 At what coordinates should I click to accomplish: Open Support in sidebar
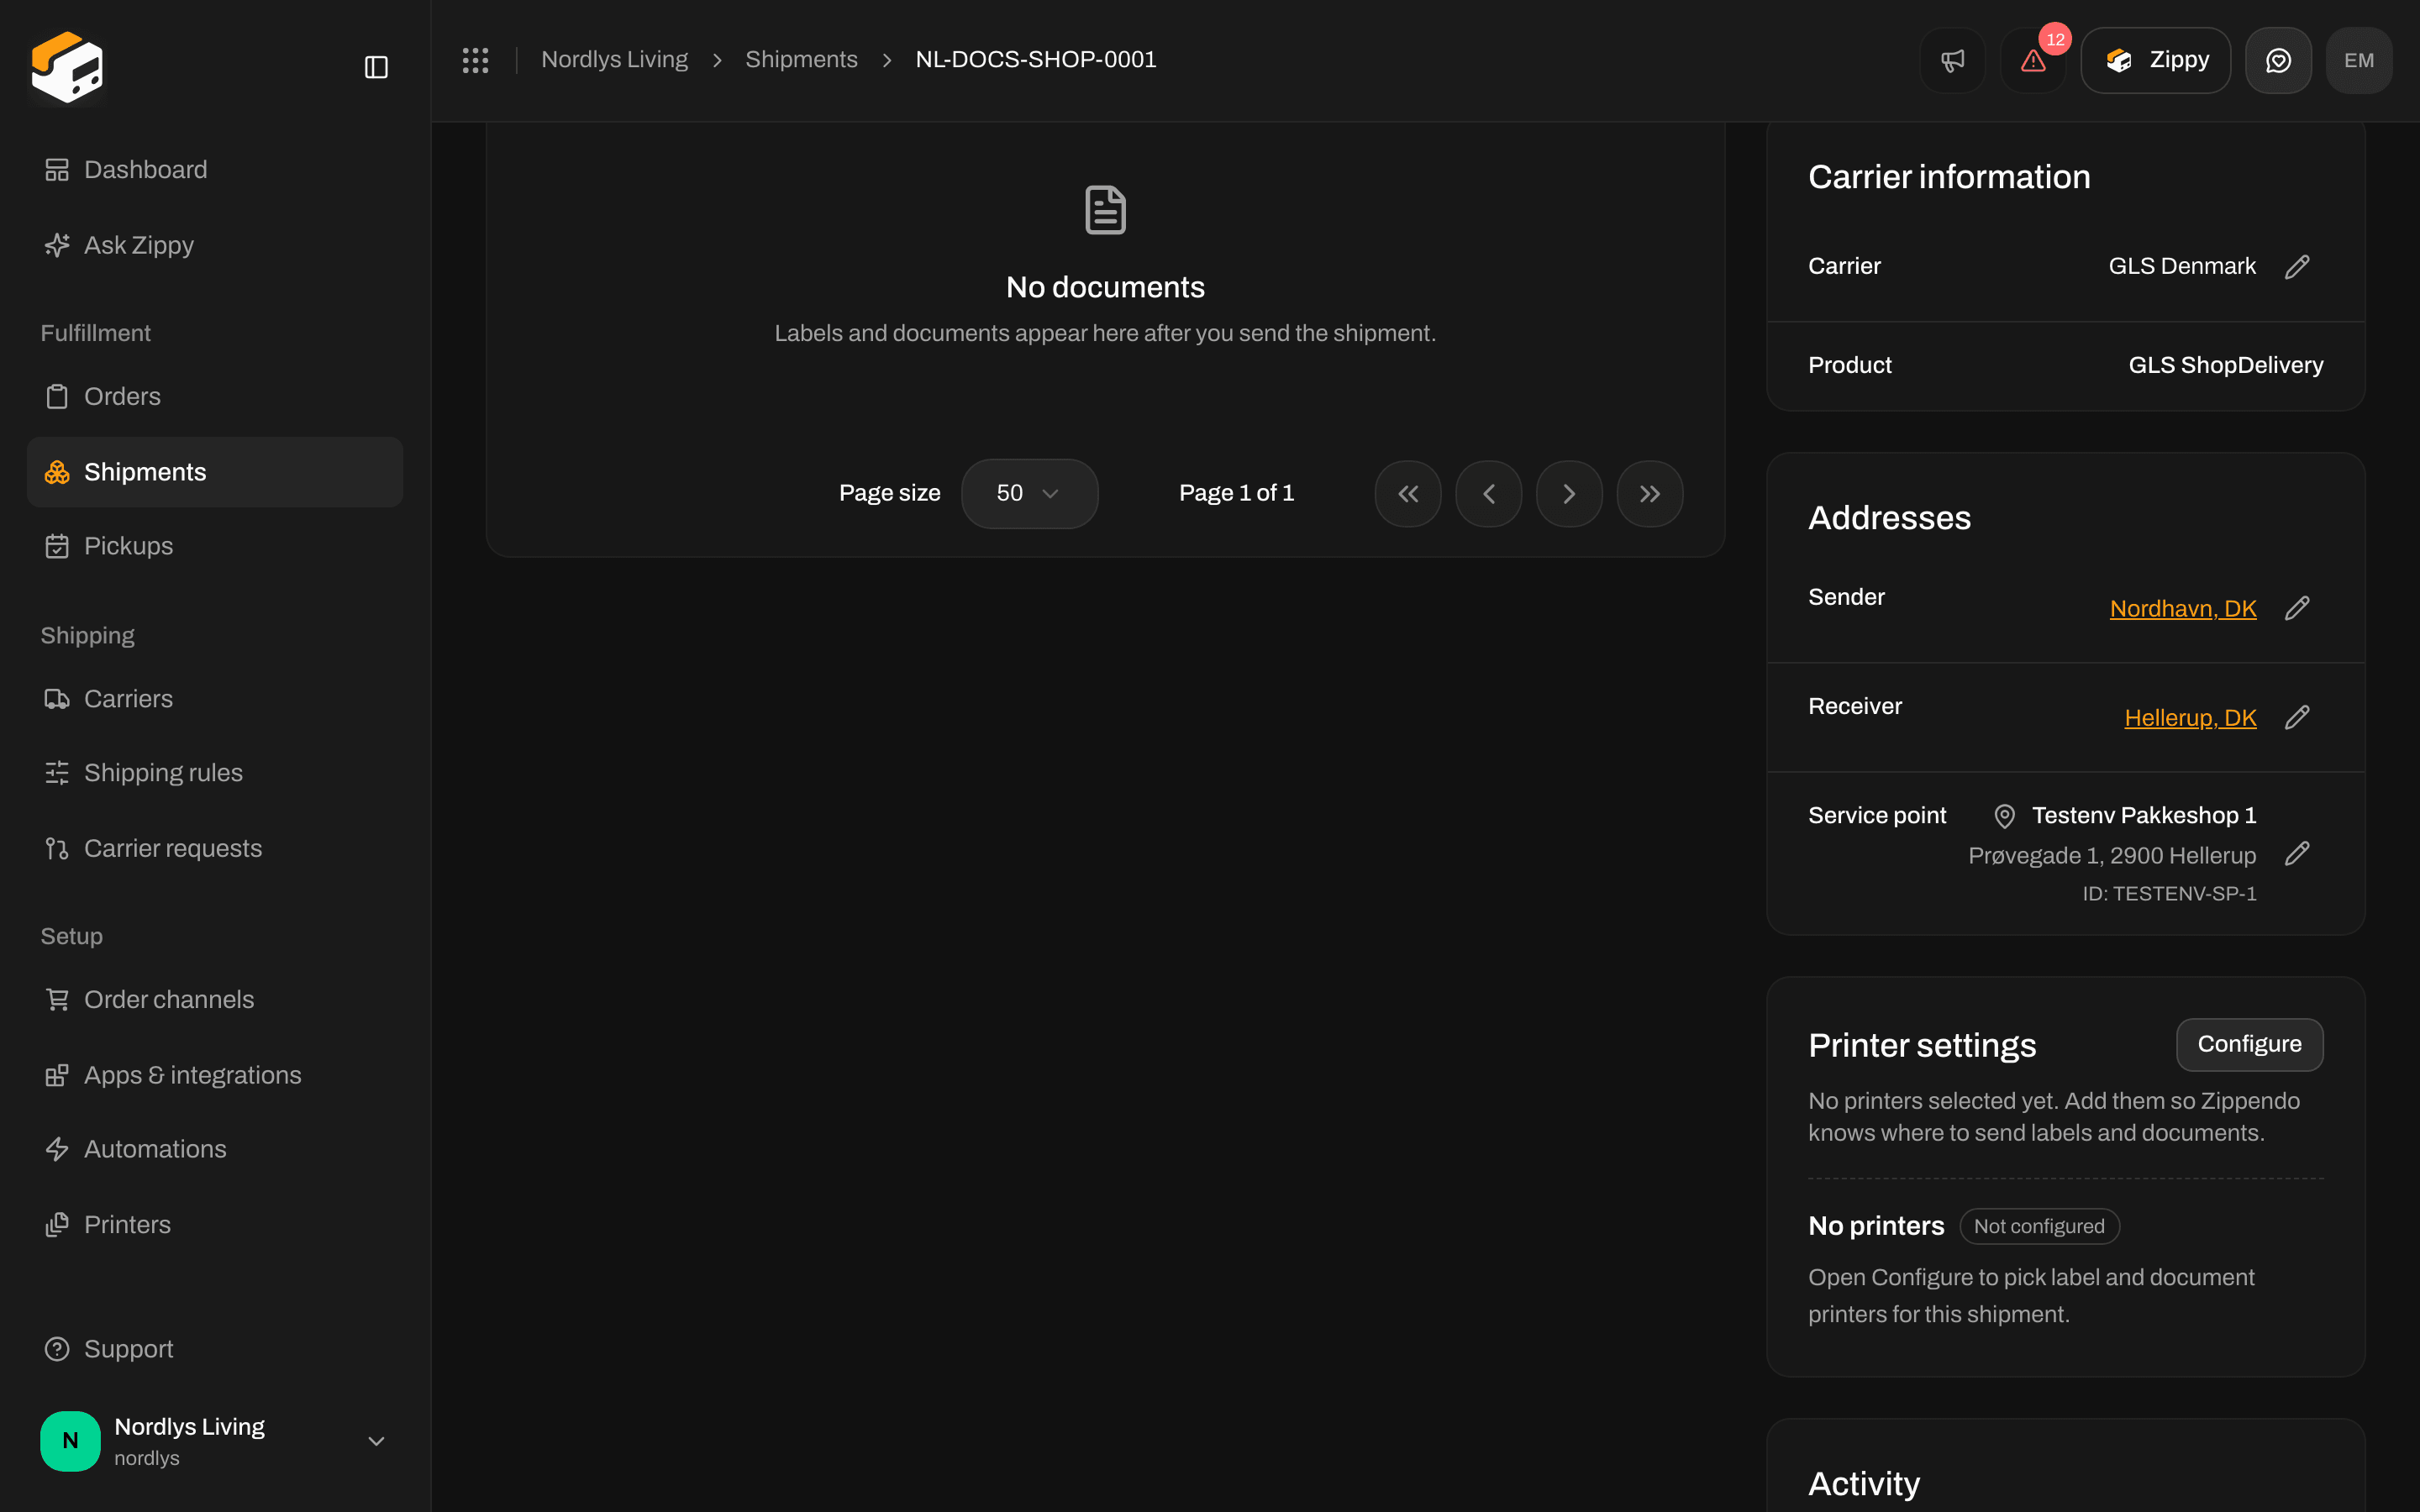click(215, 1349)
